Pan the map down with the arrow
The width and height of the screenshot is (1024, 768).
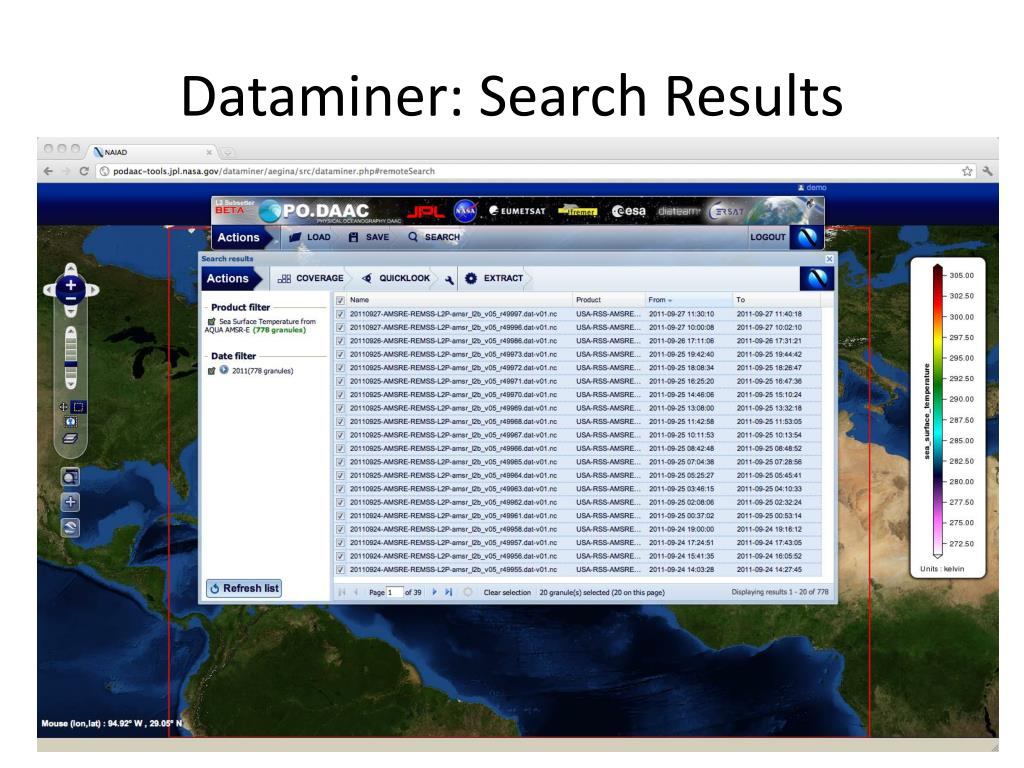pyautogui.click(x=71, y=312)
